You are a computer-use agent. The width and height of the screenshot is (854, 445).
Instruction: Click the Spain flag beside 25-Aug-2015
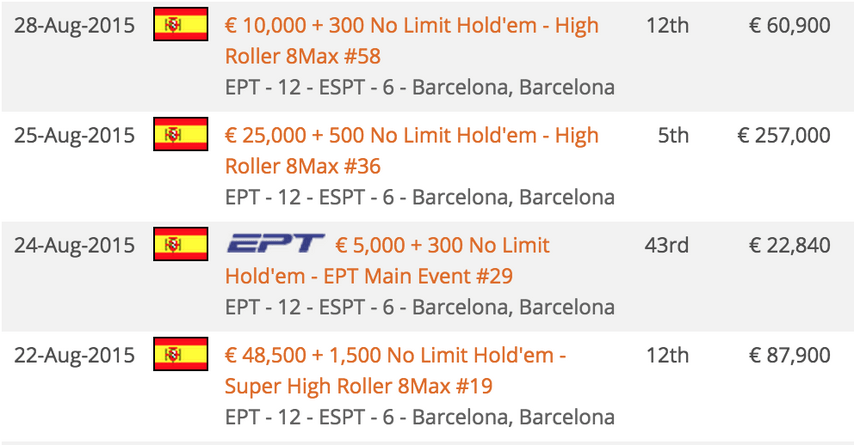pyautogui.click(x=180, y=134)
